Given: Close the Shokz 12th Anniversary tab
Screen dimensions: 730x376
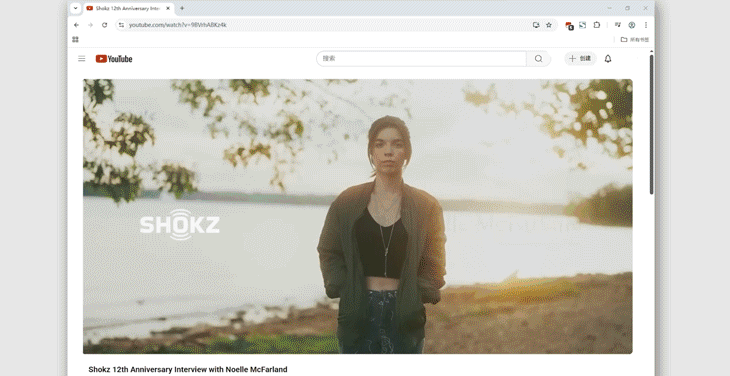Looking at the screenshot, I should pyautogui.click(x=168, y=8).
